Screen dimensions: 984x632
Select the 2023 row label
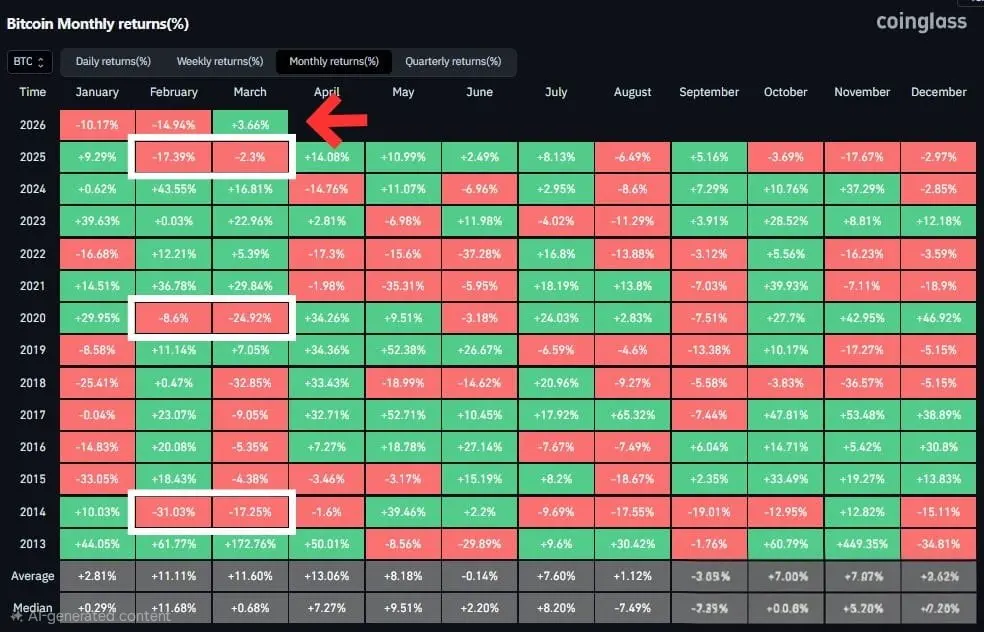pyautogui.click(x=33, y=221)
